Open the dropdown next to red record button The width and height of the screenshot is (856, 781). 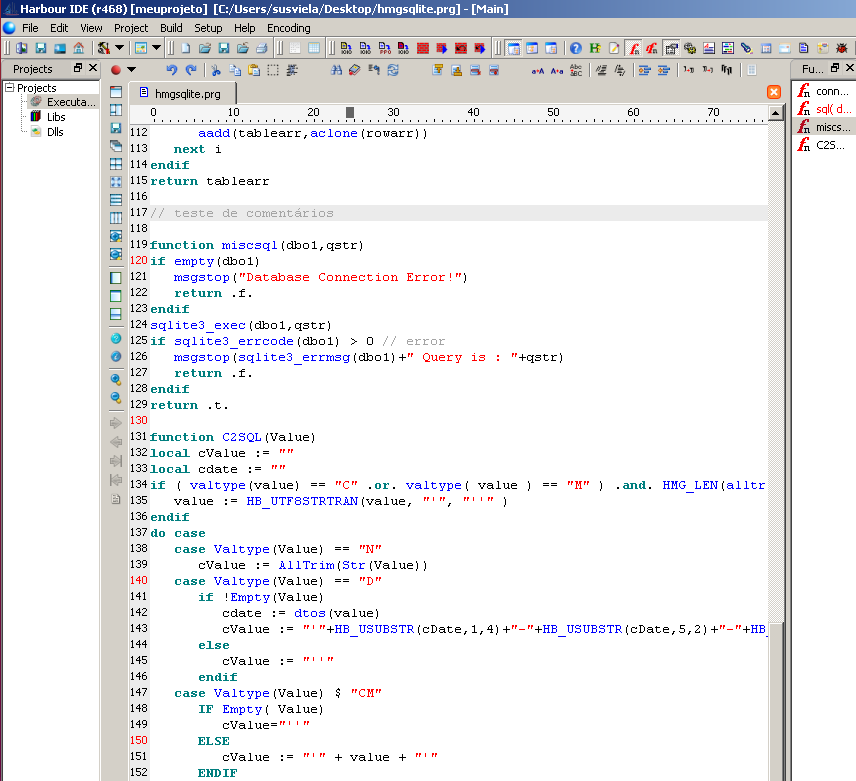pos(131,69)
